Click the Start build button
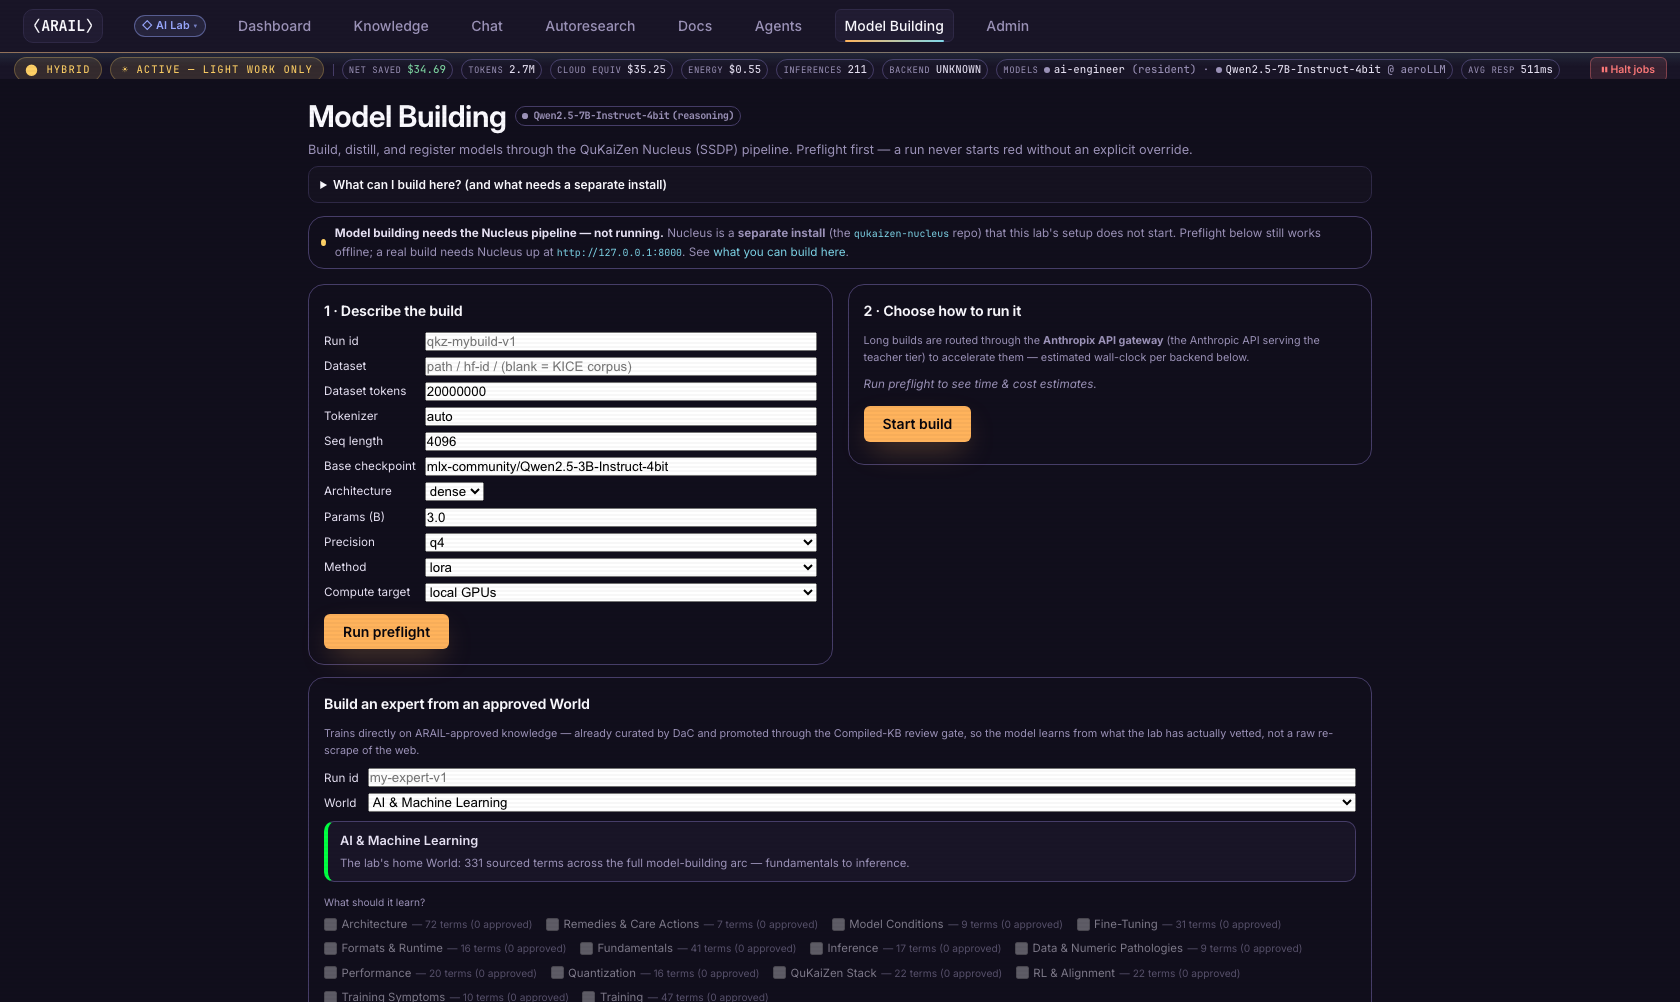This screenshot has height=1002, width=1680. (917, 424)
